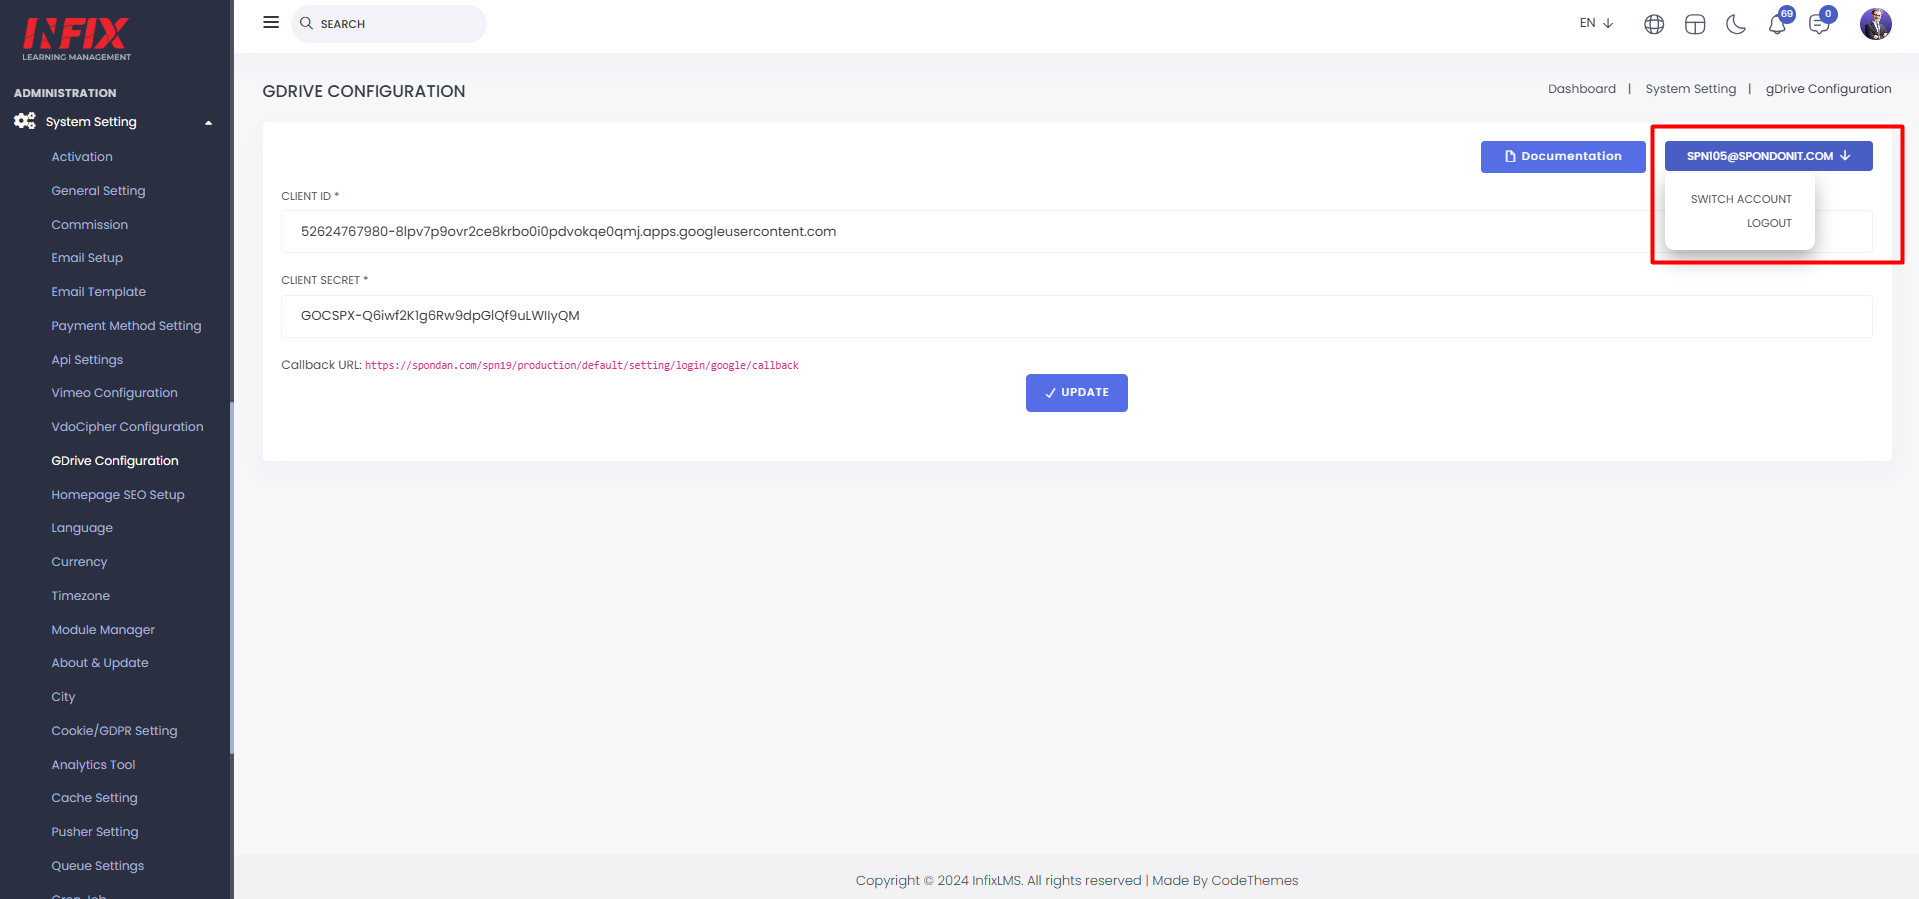The height and width of the screenshot is (899, 1919).
Task: Open Pusher Setting in sidebar
Action: pyautogui.click(x=95, y=832)
